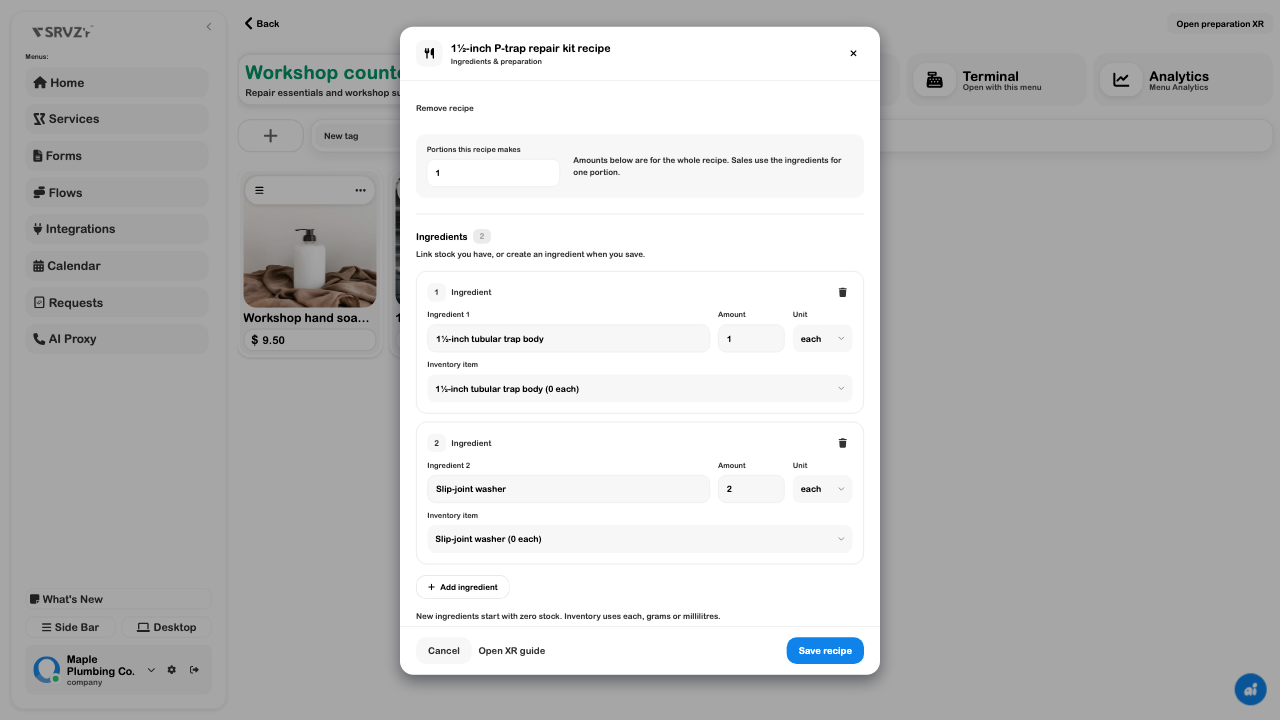The width and height of the screenshot is (1280, 720).
Task: Click the plus button to add item
Action: click(x=270, y=136)
